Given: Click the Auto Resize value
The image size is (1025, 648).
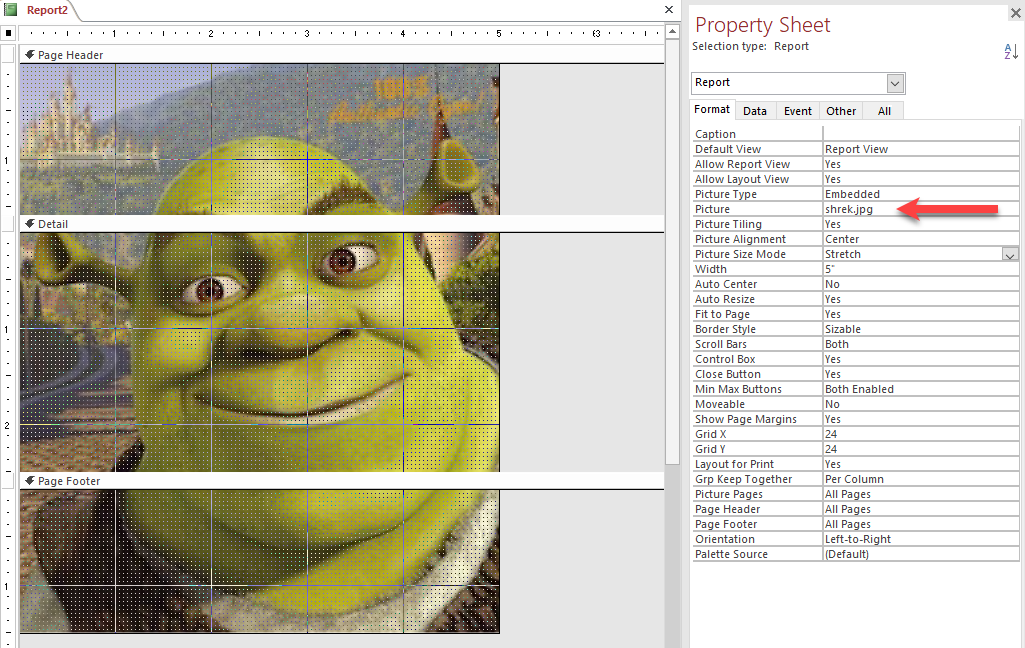Looking at the screenshot, I should coord(920,299).
